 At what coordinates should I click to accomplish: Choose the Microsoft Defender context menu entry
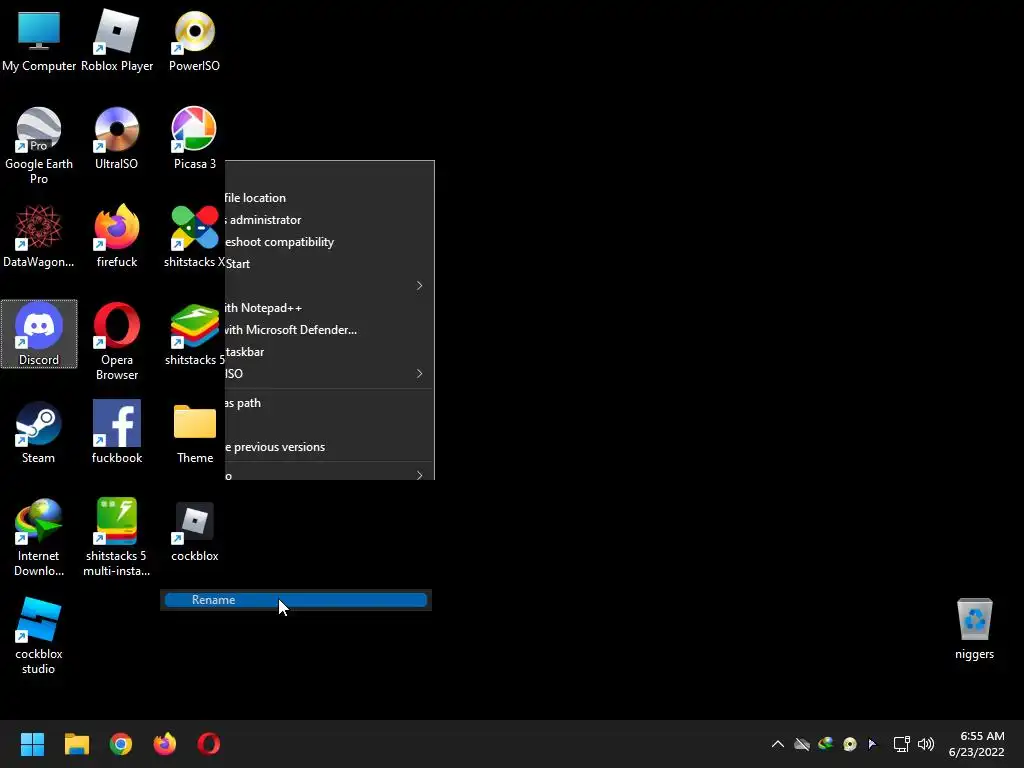[x=329, y=330]
